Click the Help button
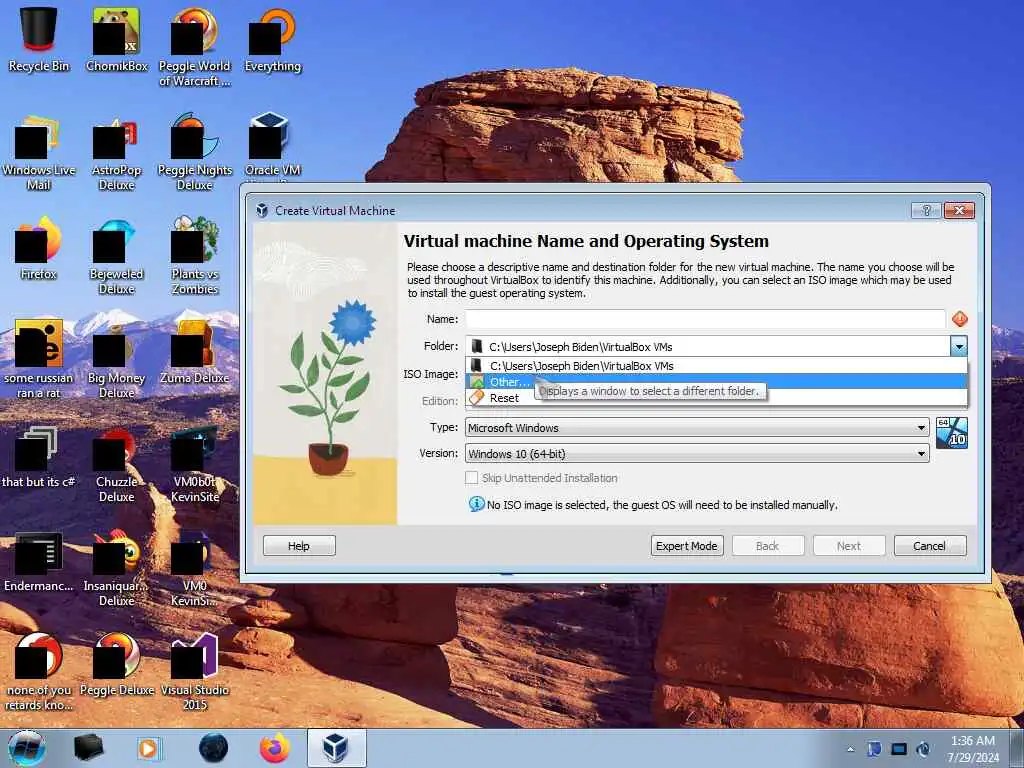This screenshot has height=768, width=1024. pyautogui.click(x=299, y=546)
